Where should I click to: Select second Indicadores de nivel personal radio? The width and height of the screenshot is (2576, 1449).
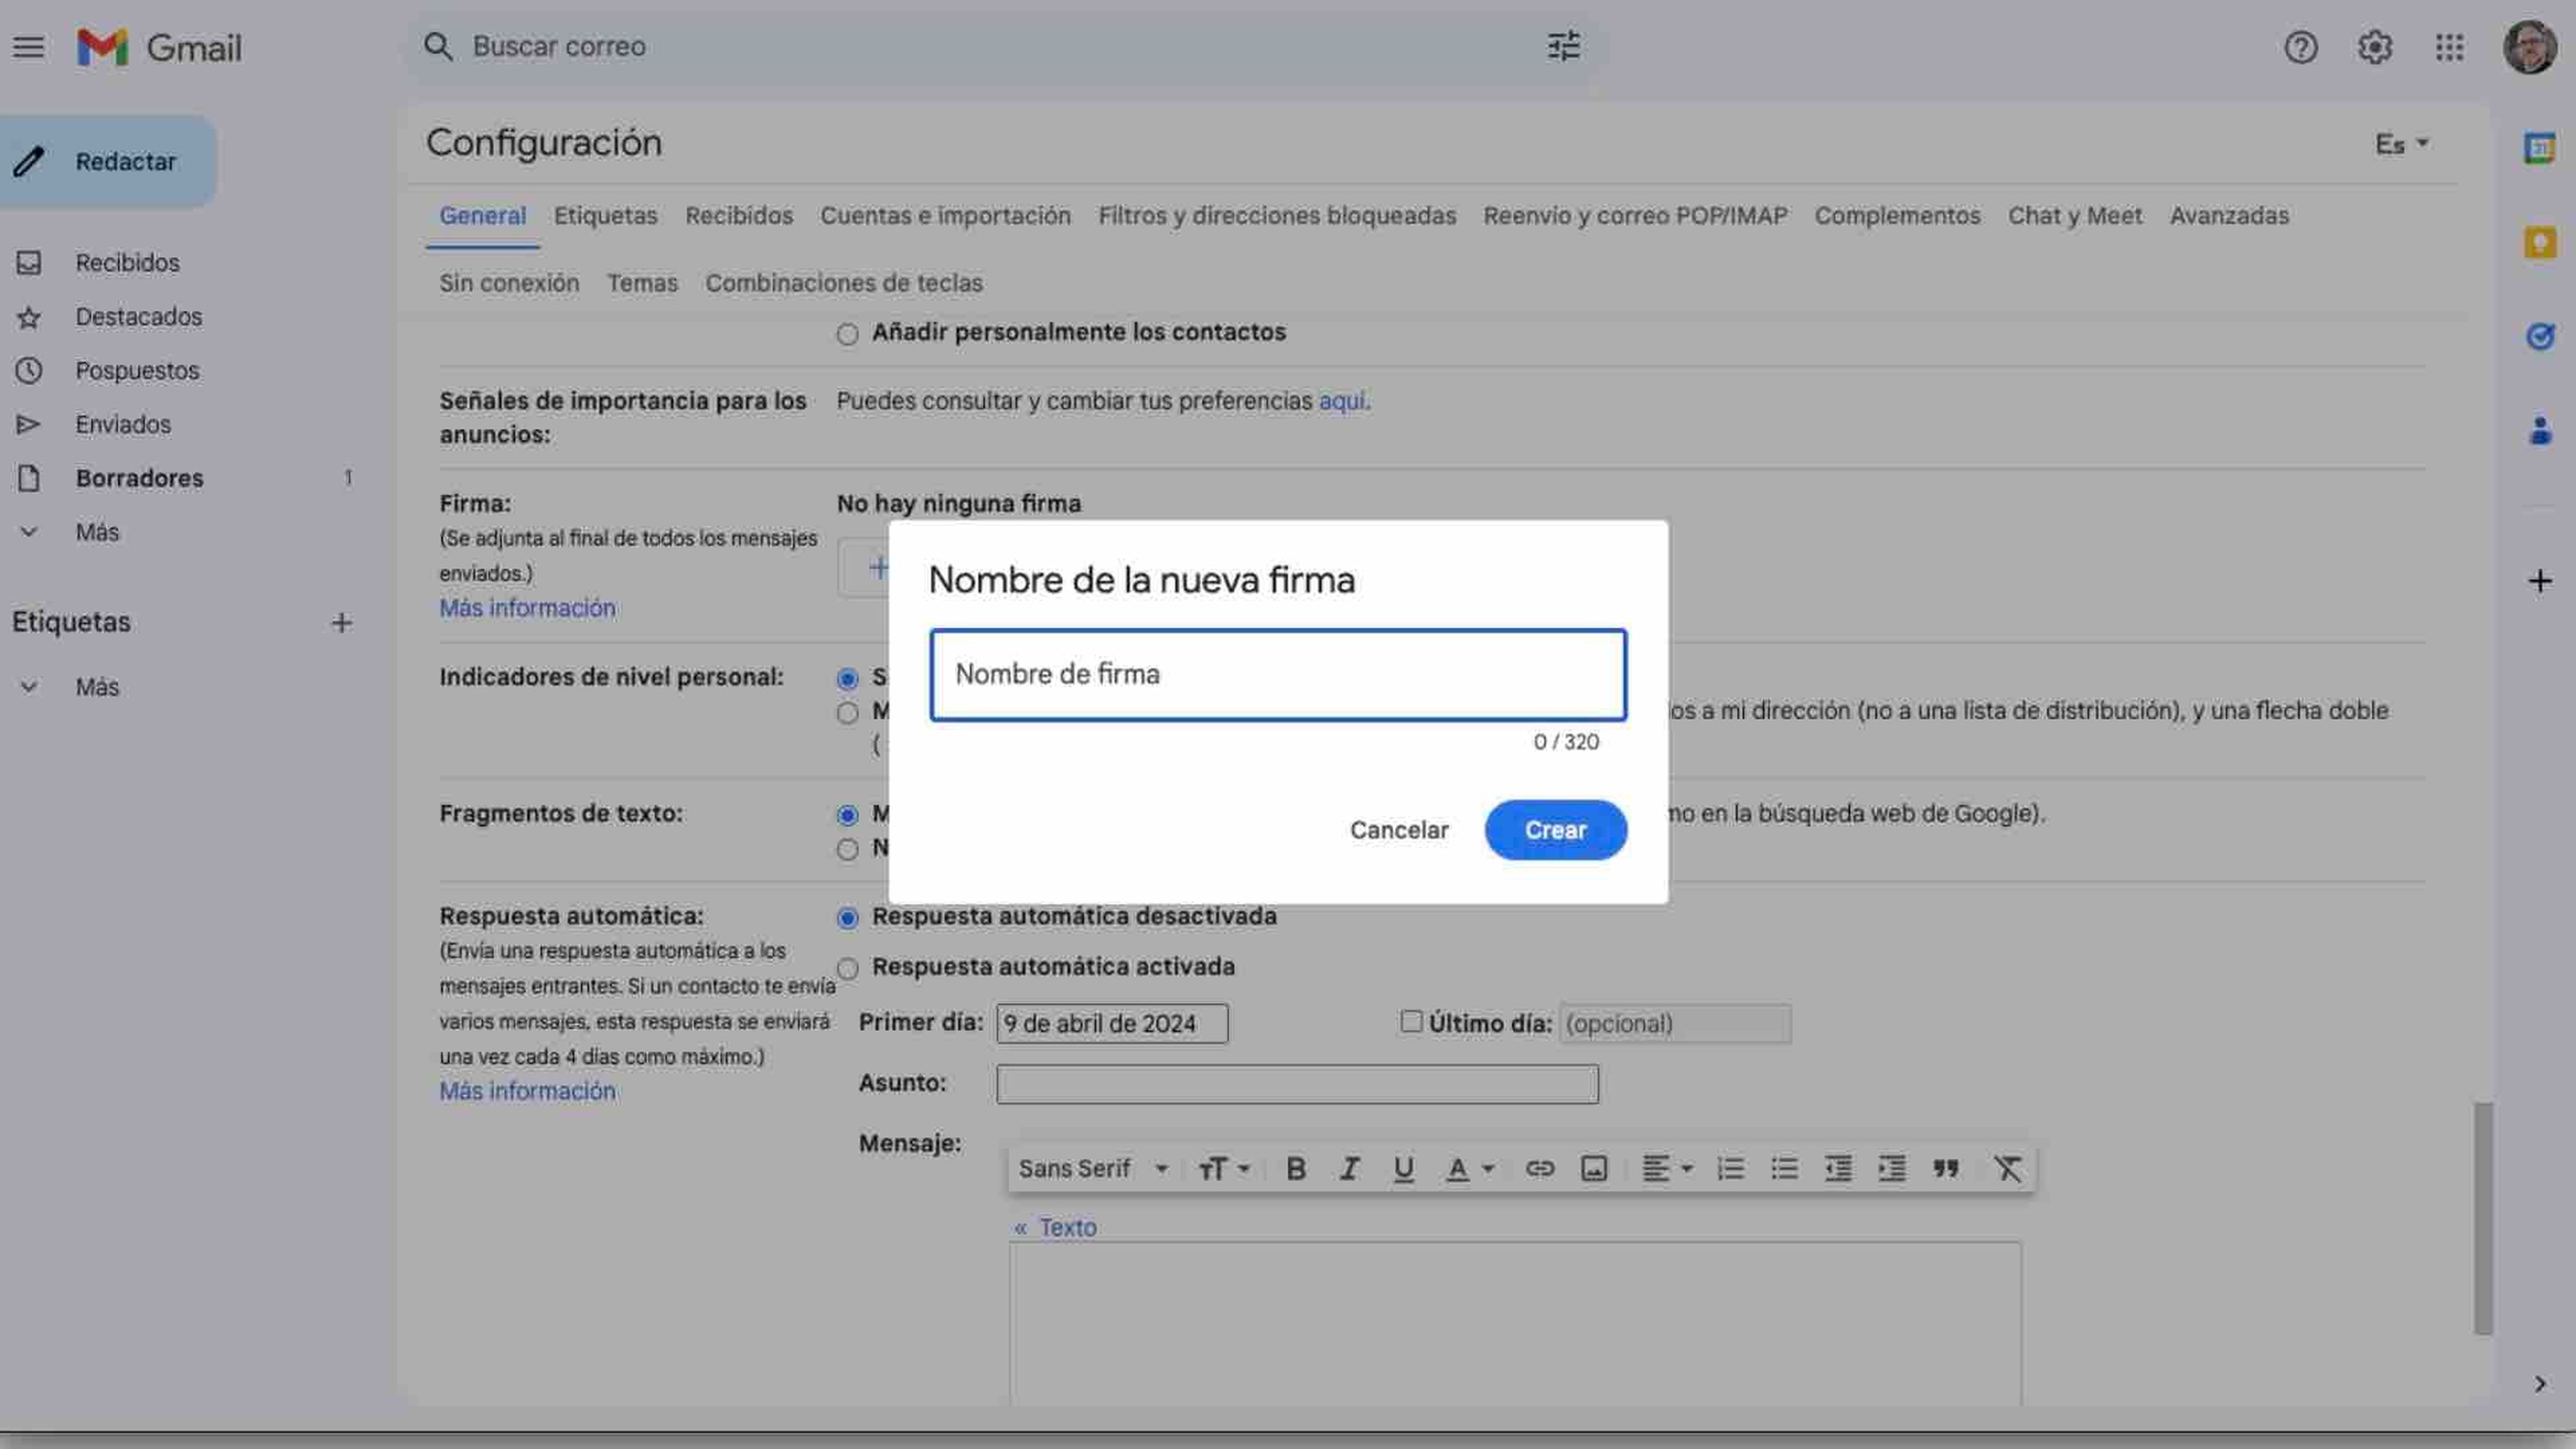pyautogui.click(x=847, y=713)
